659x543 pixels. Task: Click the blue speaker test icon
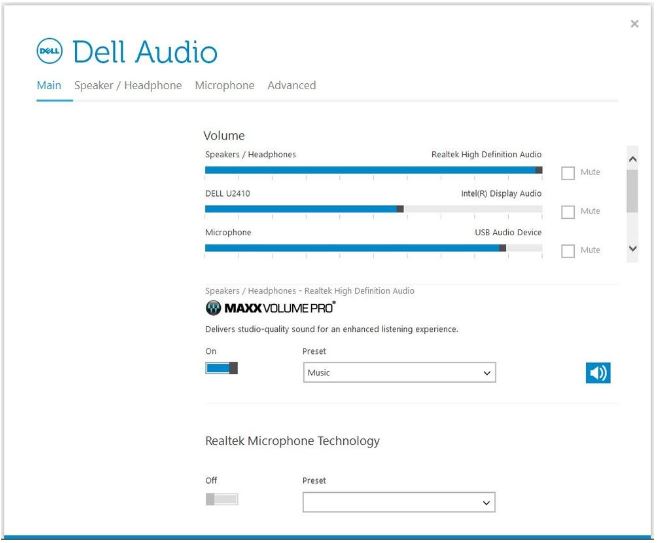[598, 373]
